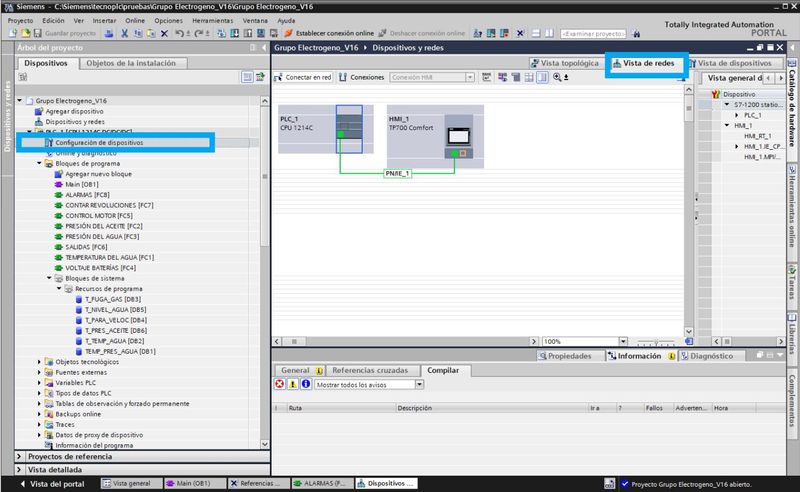Click the Print icon in main toolbar
The image size is (800, 492).
[109, 33]
